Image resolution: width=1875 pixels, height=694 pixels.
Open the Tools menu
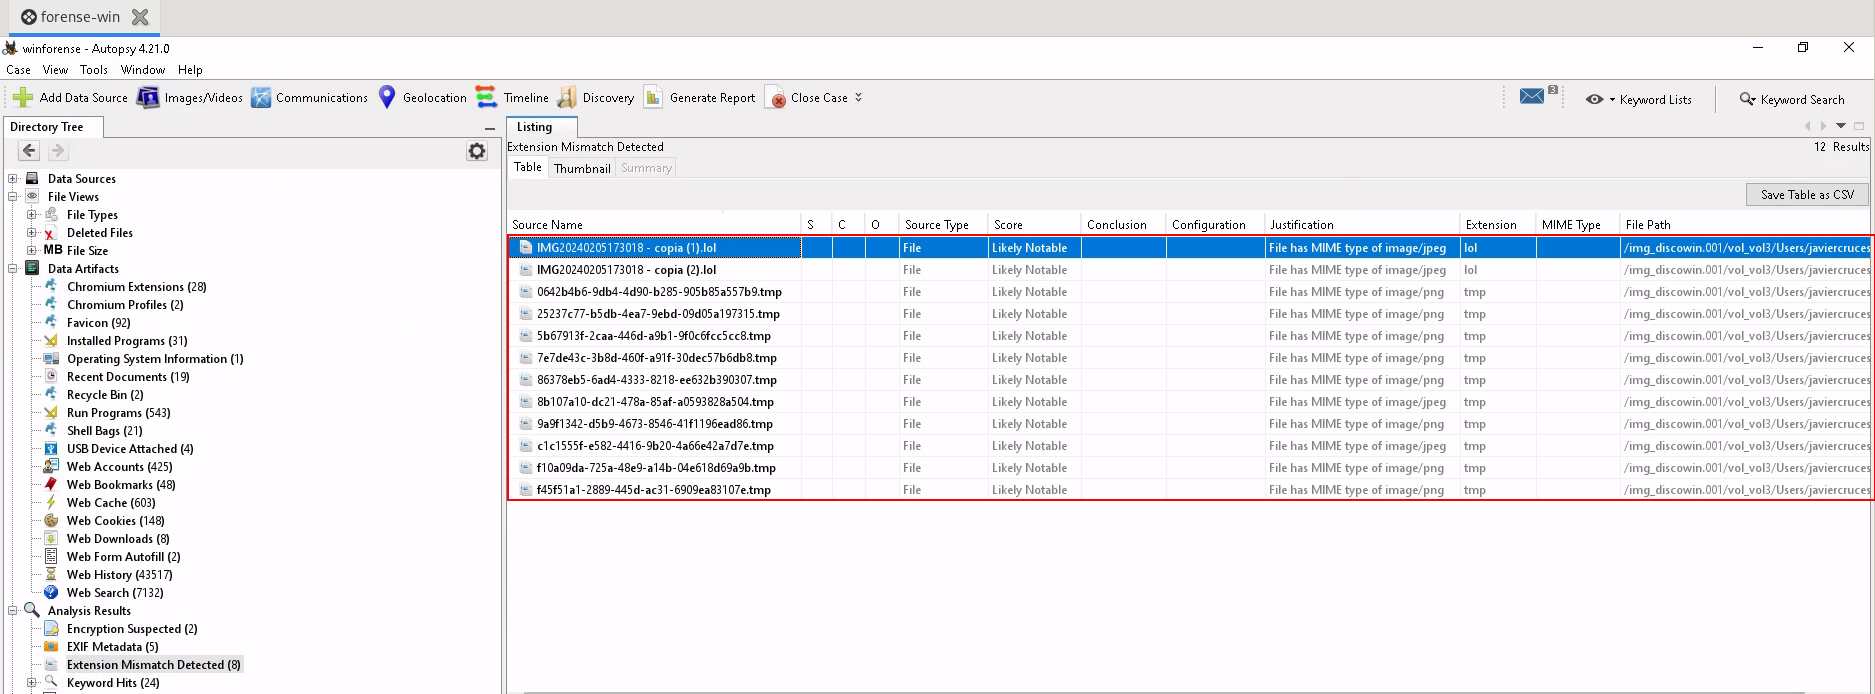94,70
